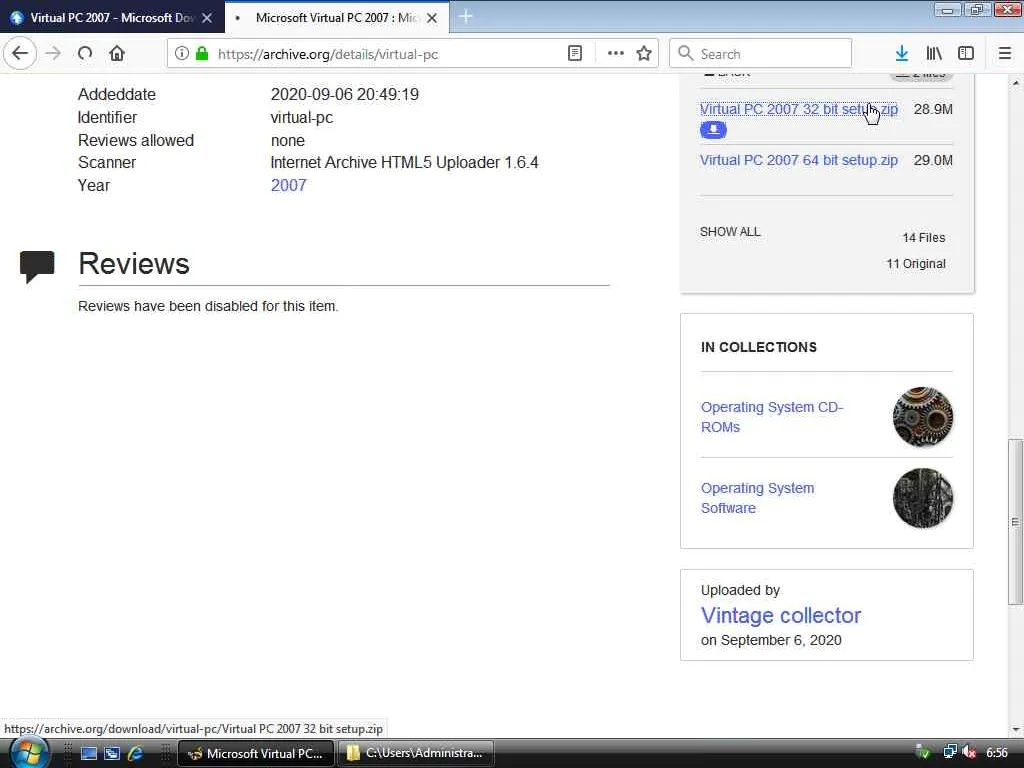Open the Downloads arrow in toolbar

click(902, 54)
